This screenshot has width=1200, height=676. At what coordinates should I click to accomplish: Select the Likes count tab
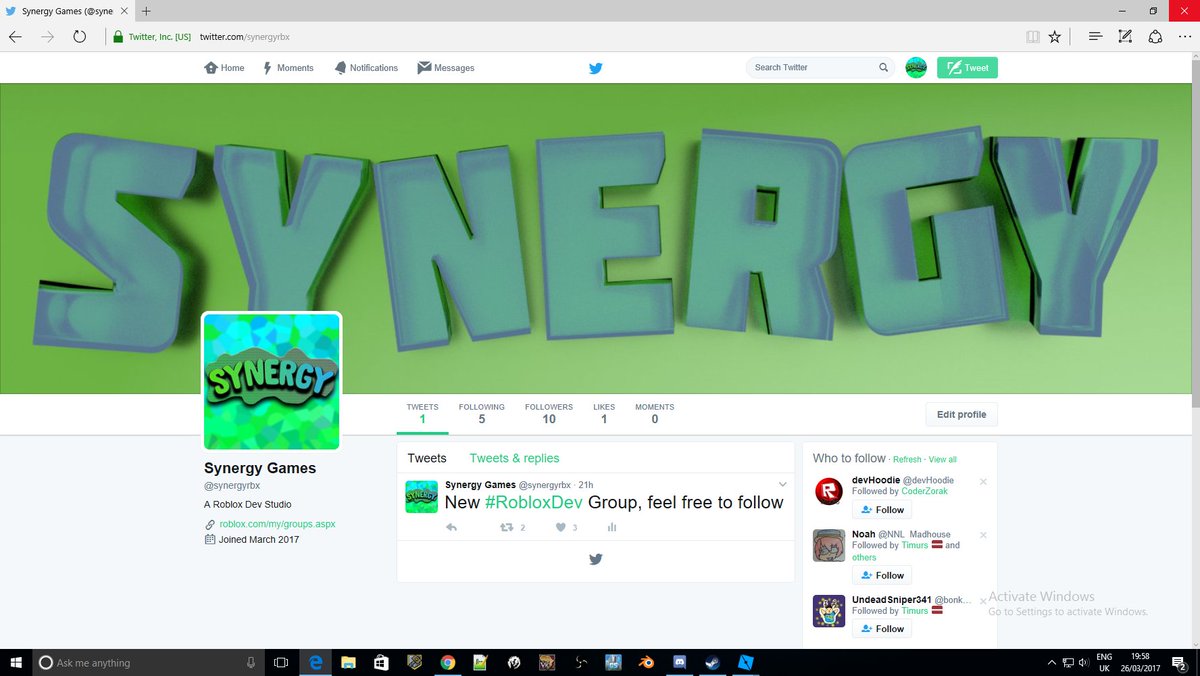(604, 414)
